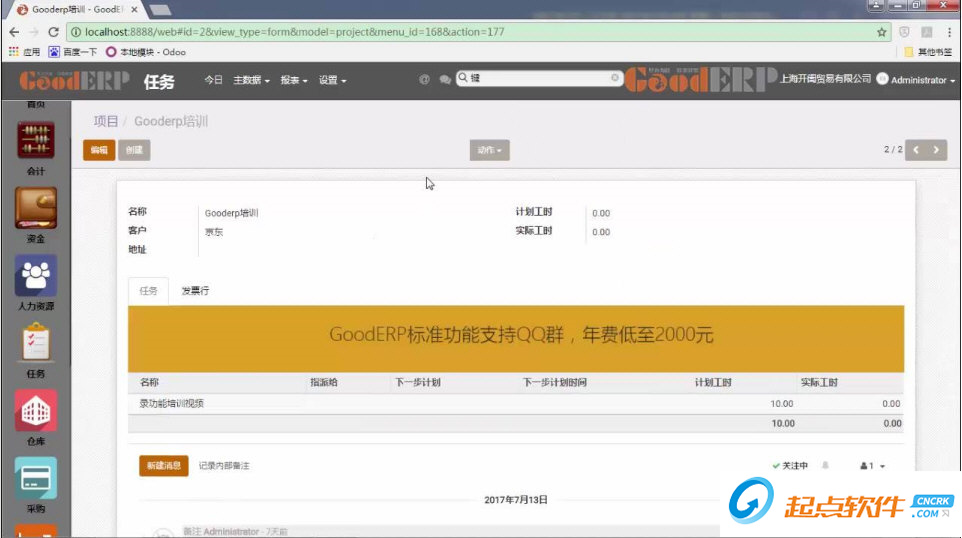Screen dimensions: 962x538
Task: Click the notification bell icon near 关注中
Action: tap(825, 466)
